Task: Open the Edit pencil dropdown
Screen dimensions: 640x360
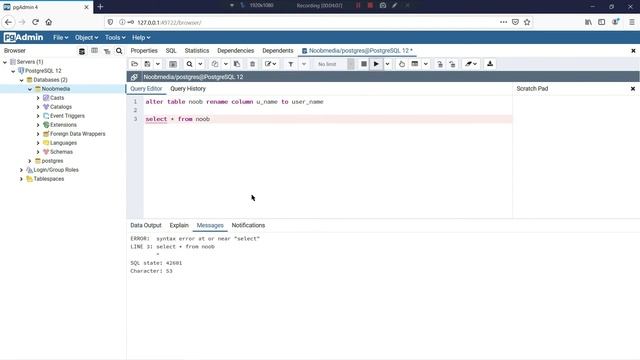Action: pyautogui.click(x=270, y=64)
